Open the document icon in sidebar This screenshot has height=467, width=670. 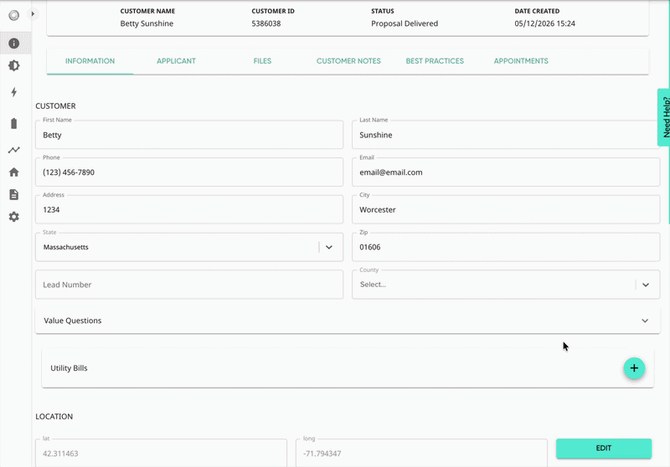point(14,194)
